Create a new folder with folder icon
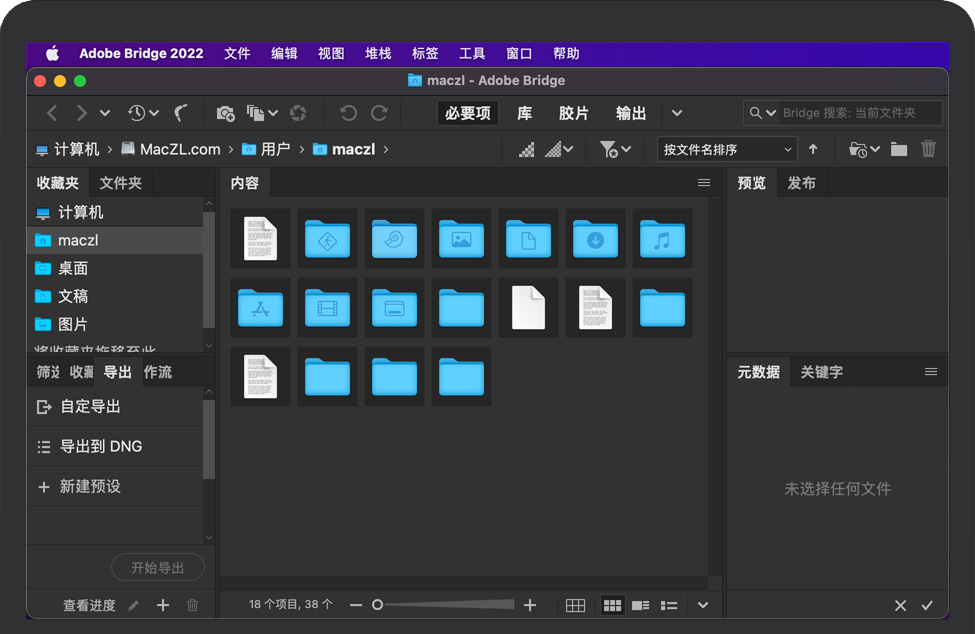 (899, 149)
